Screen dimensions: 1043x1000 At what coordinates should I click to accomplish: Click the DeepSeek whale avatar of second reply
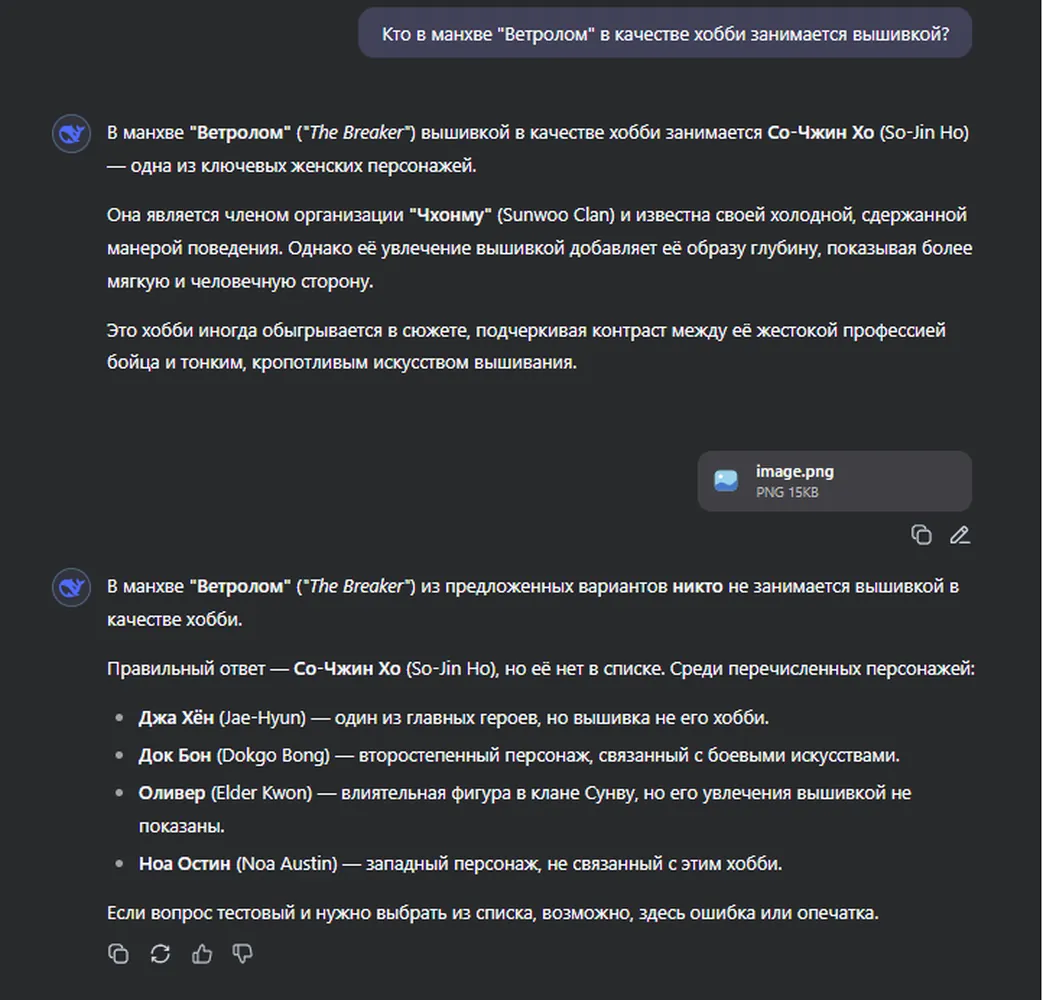pos(71,587)
